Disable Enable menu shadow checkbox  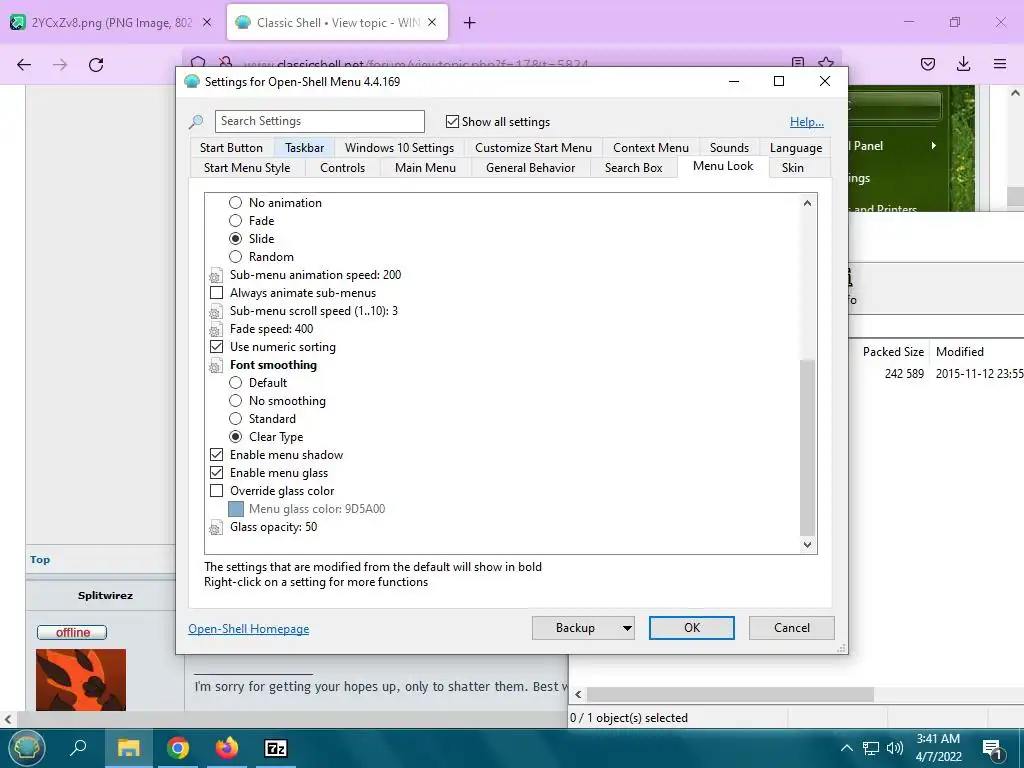point(216,455)
